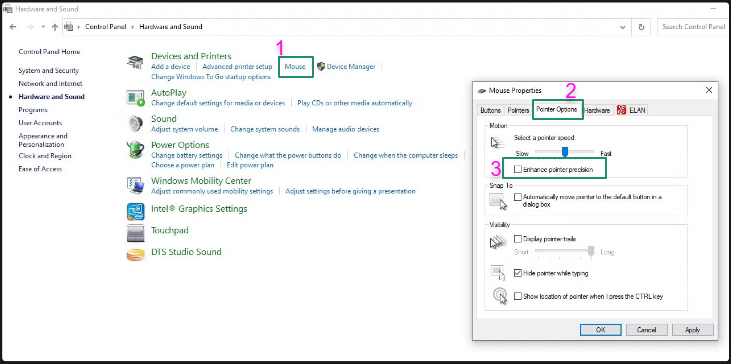Click the pointer speed slider

click(565, 152)
